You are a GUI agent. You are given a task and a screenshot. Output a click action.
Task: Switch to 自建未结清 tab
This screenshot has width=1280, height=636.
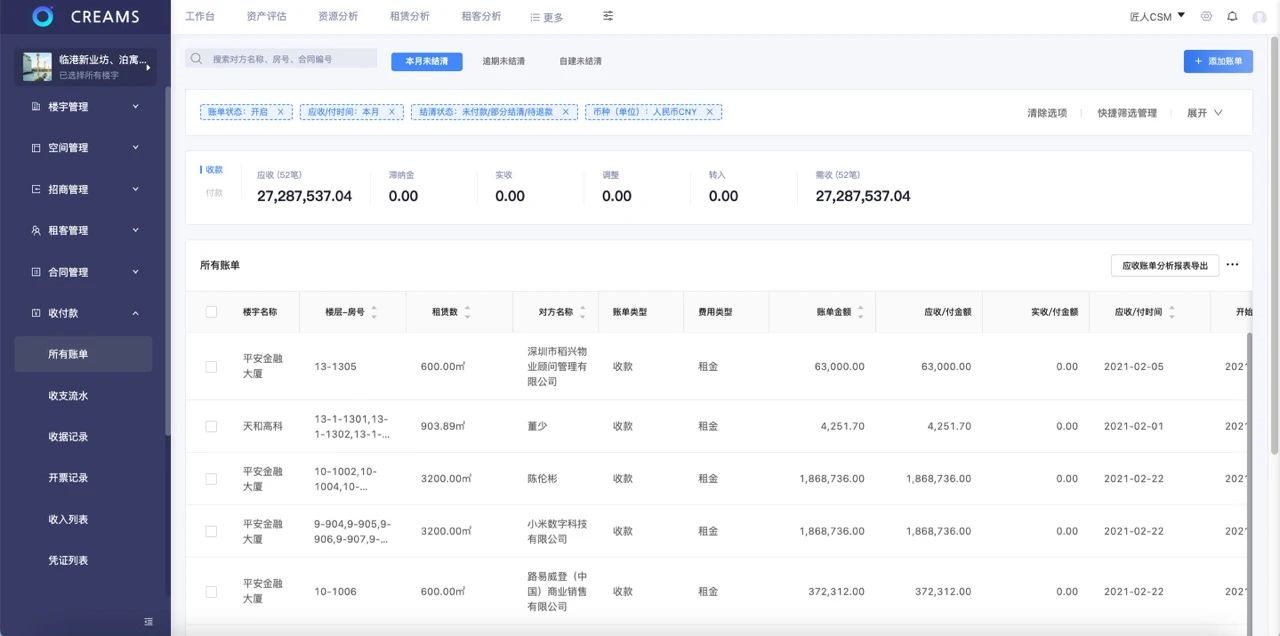tap(581, 61)
